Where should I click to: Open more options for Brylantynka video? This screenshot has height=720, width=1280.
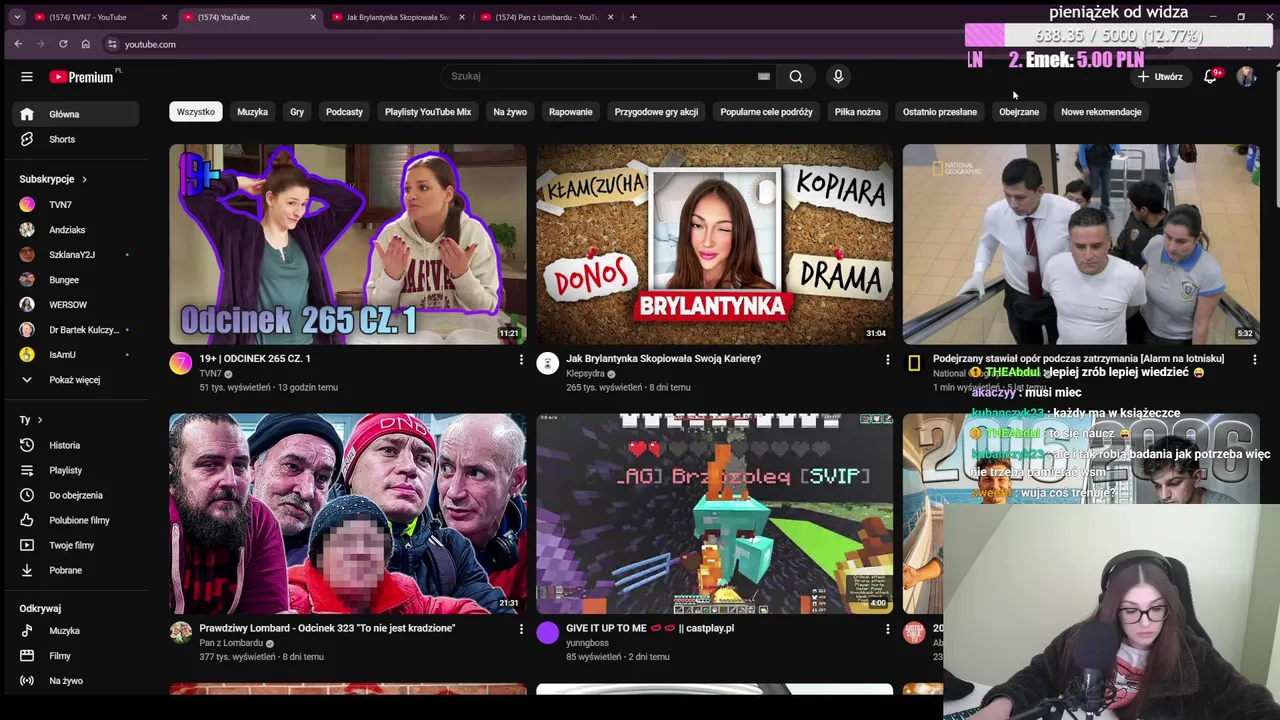887,359
